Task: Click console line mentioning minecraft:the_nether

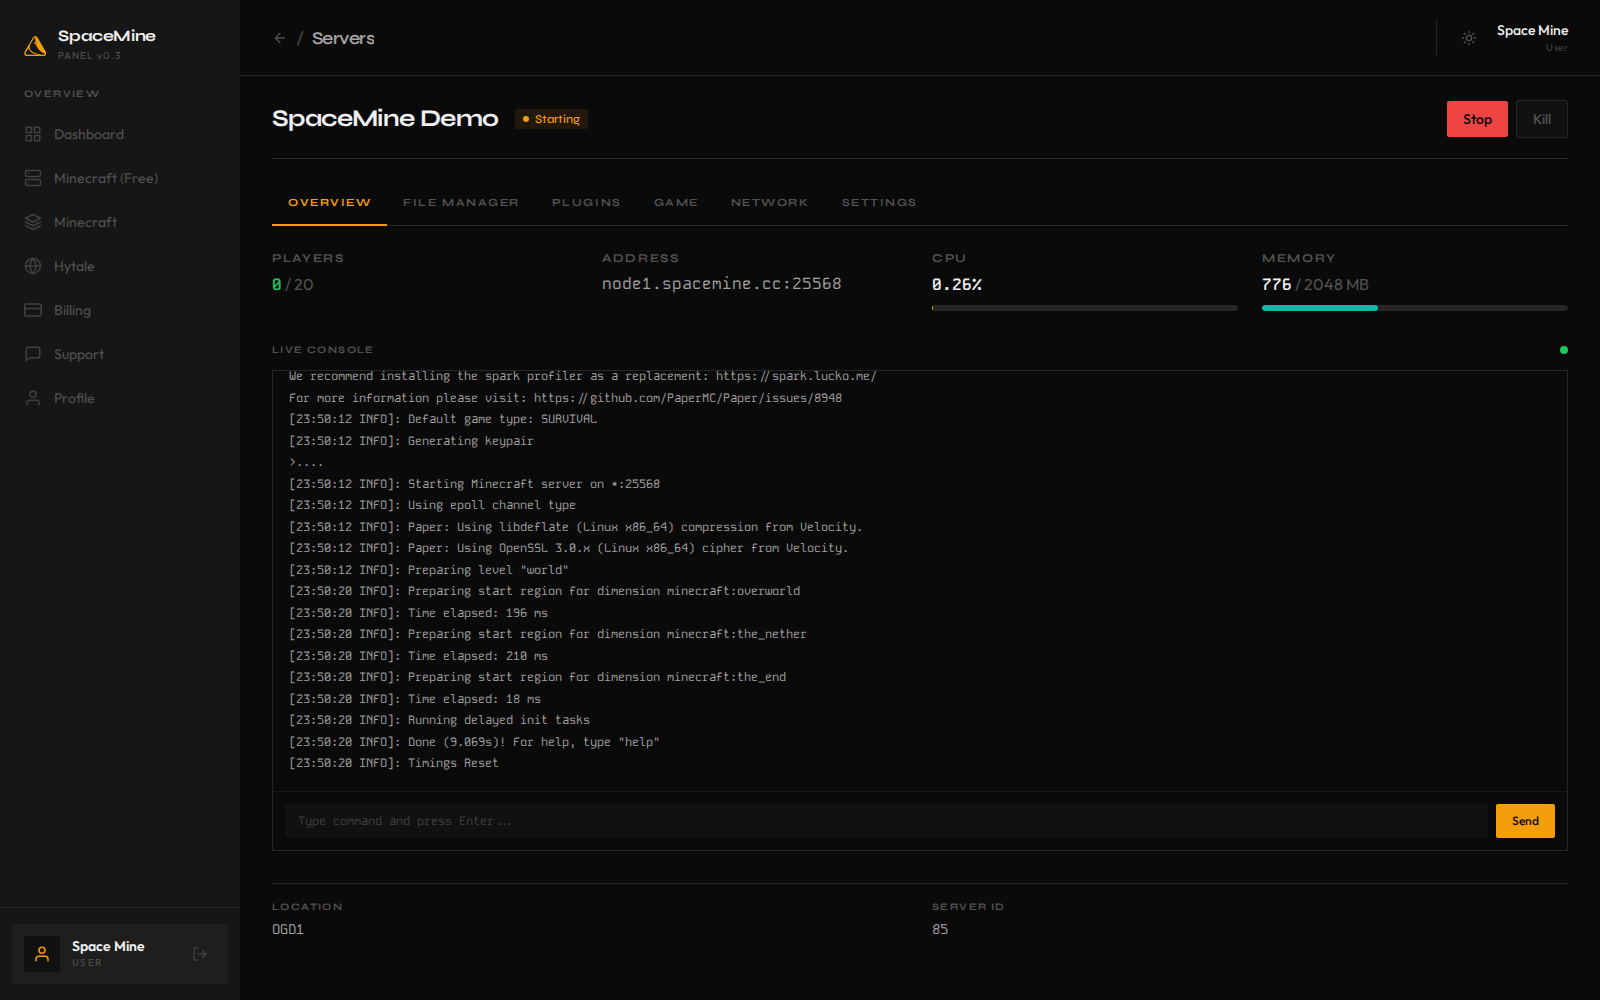Action: 548,634
